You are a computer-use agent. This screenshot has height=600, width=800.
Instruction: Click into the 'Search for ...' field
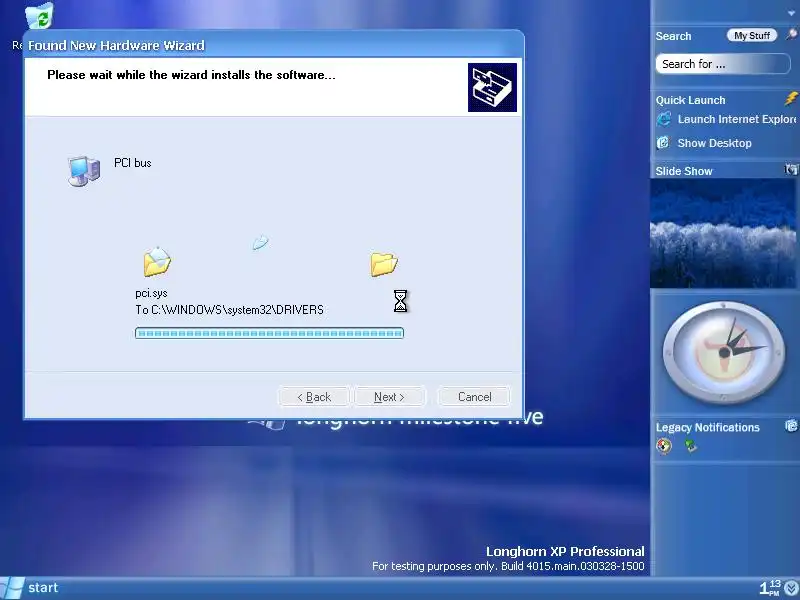point(722,64)
